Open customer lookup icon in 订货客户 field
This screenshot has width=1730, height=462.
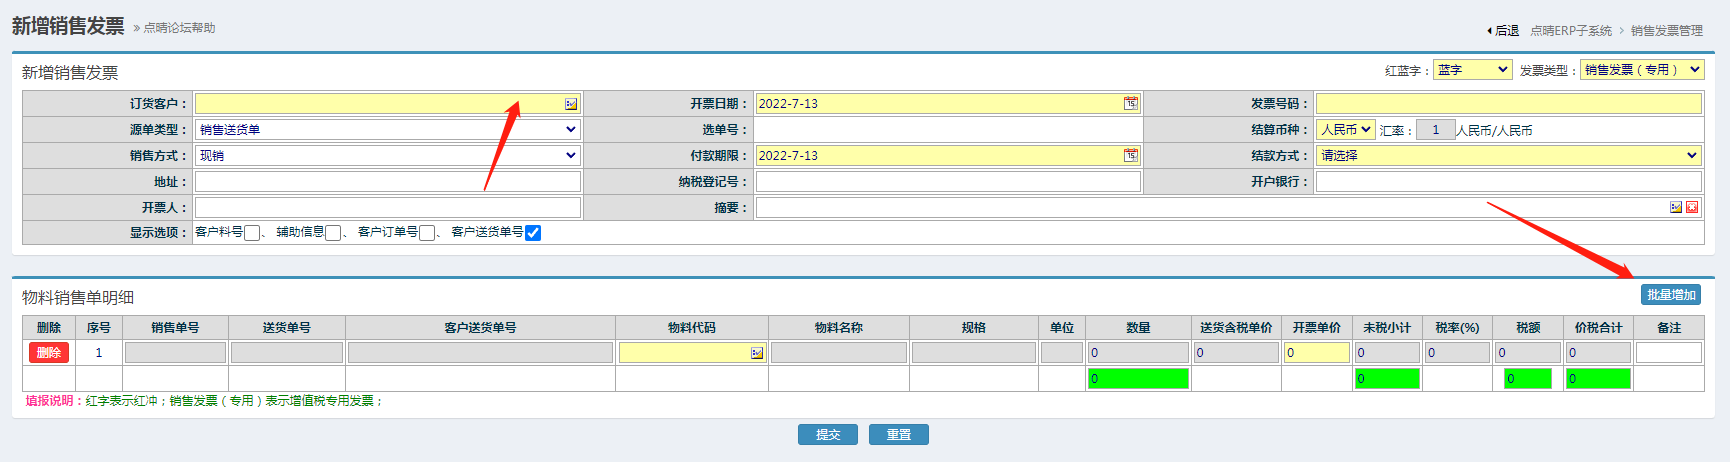(571, 104)
